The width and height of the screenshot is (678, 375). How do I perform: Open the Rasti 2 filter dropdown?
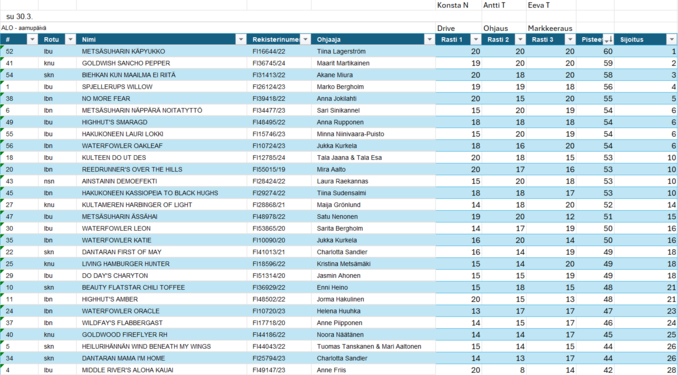[x=520, y=39]
